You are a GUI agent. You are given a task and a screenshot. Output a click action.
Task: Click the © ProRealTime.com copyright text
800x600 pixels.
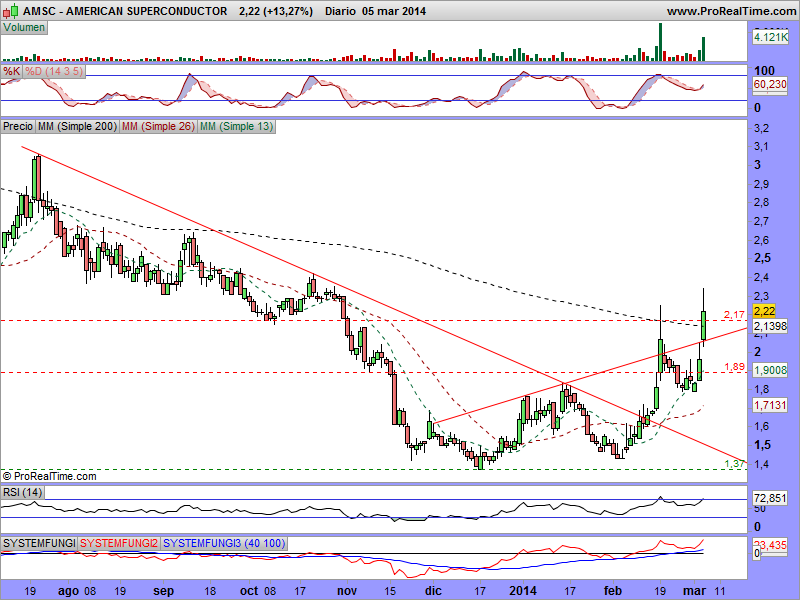click(x=49, y=477)
